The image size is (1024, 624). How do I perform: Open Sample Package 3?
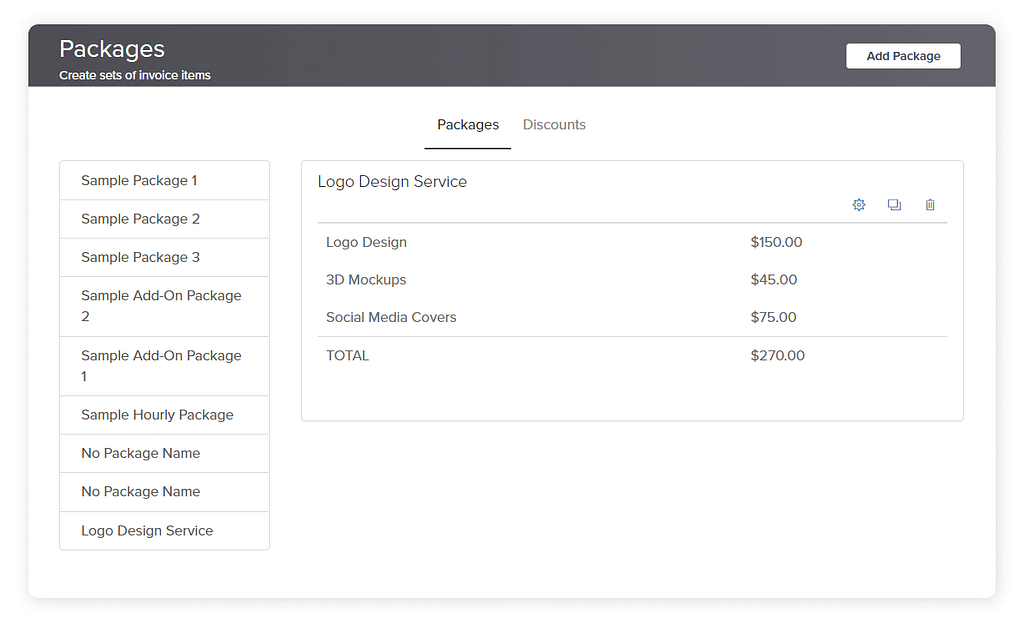pos(165,258)
